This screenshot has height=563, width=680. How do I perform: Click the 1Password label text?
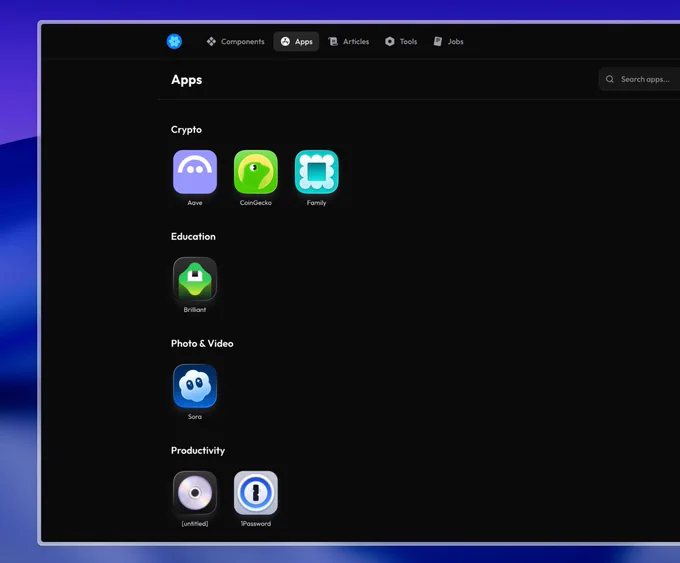coord(255,524)
